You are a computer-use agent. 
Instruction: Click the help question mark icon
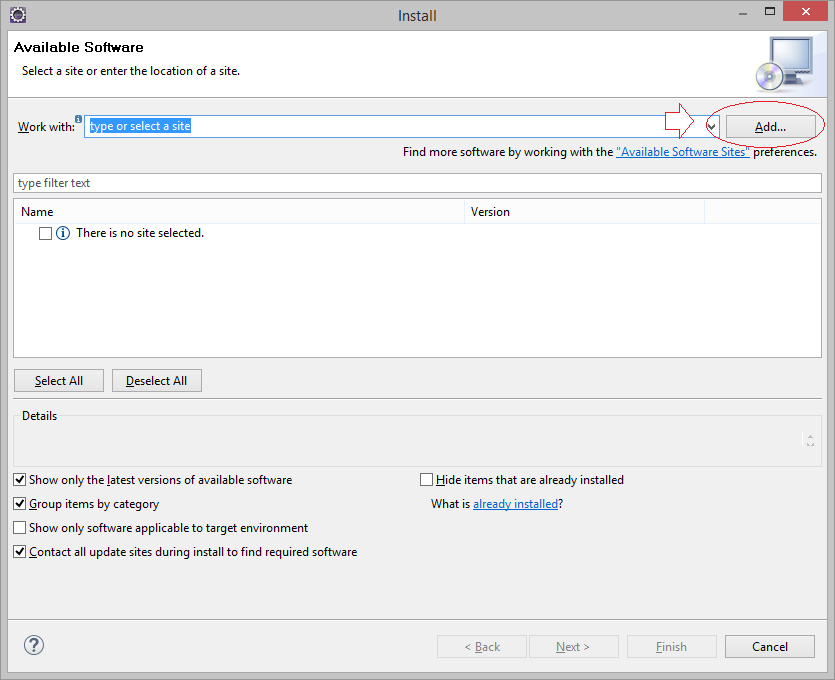click(34, 645)
